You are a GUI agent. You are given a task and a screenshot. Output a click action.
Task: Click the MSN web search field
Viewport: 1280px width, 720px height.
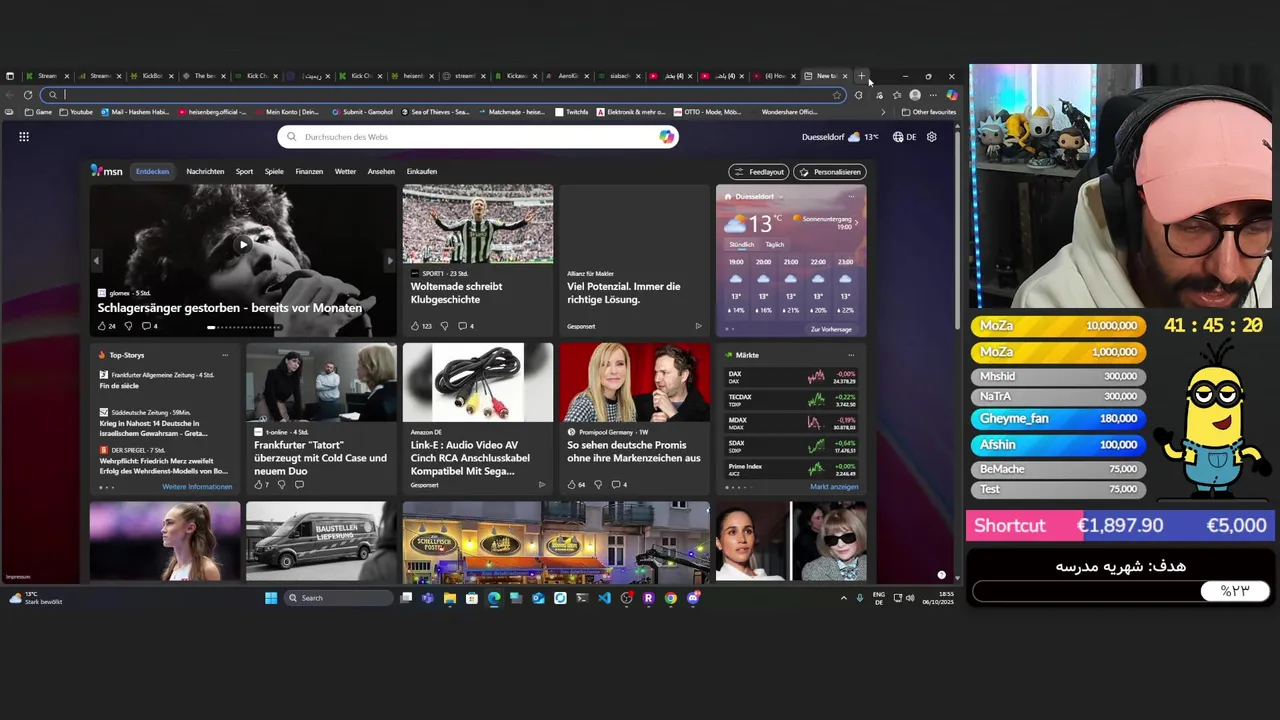pyautogui.click(x=478, y=137)
